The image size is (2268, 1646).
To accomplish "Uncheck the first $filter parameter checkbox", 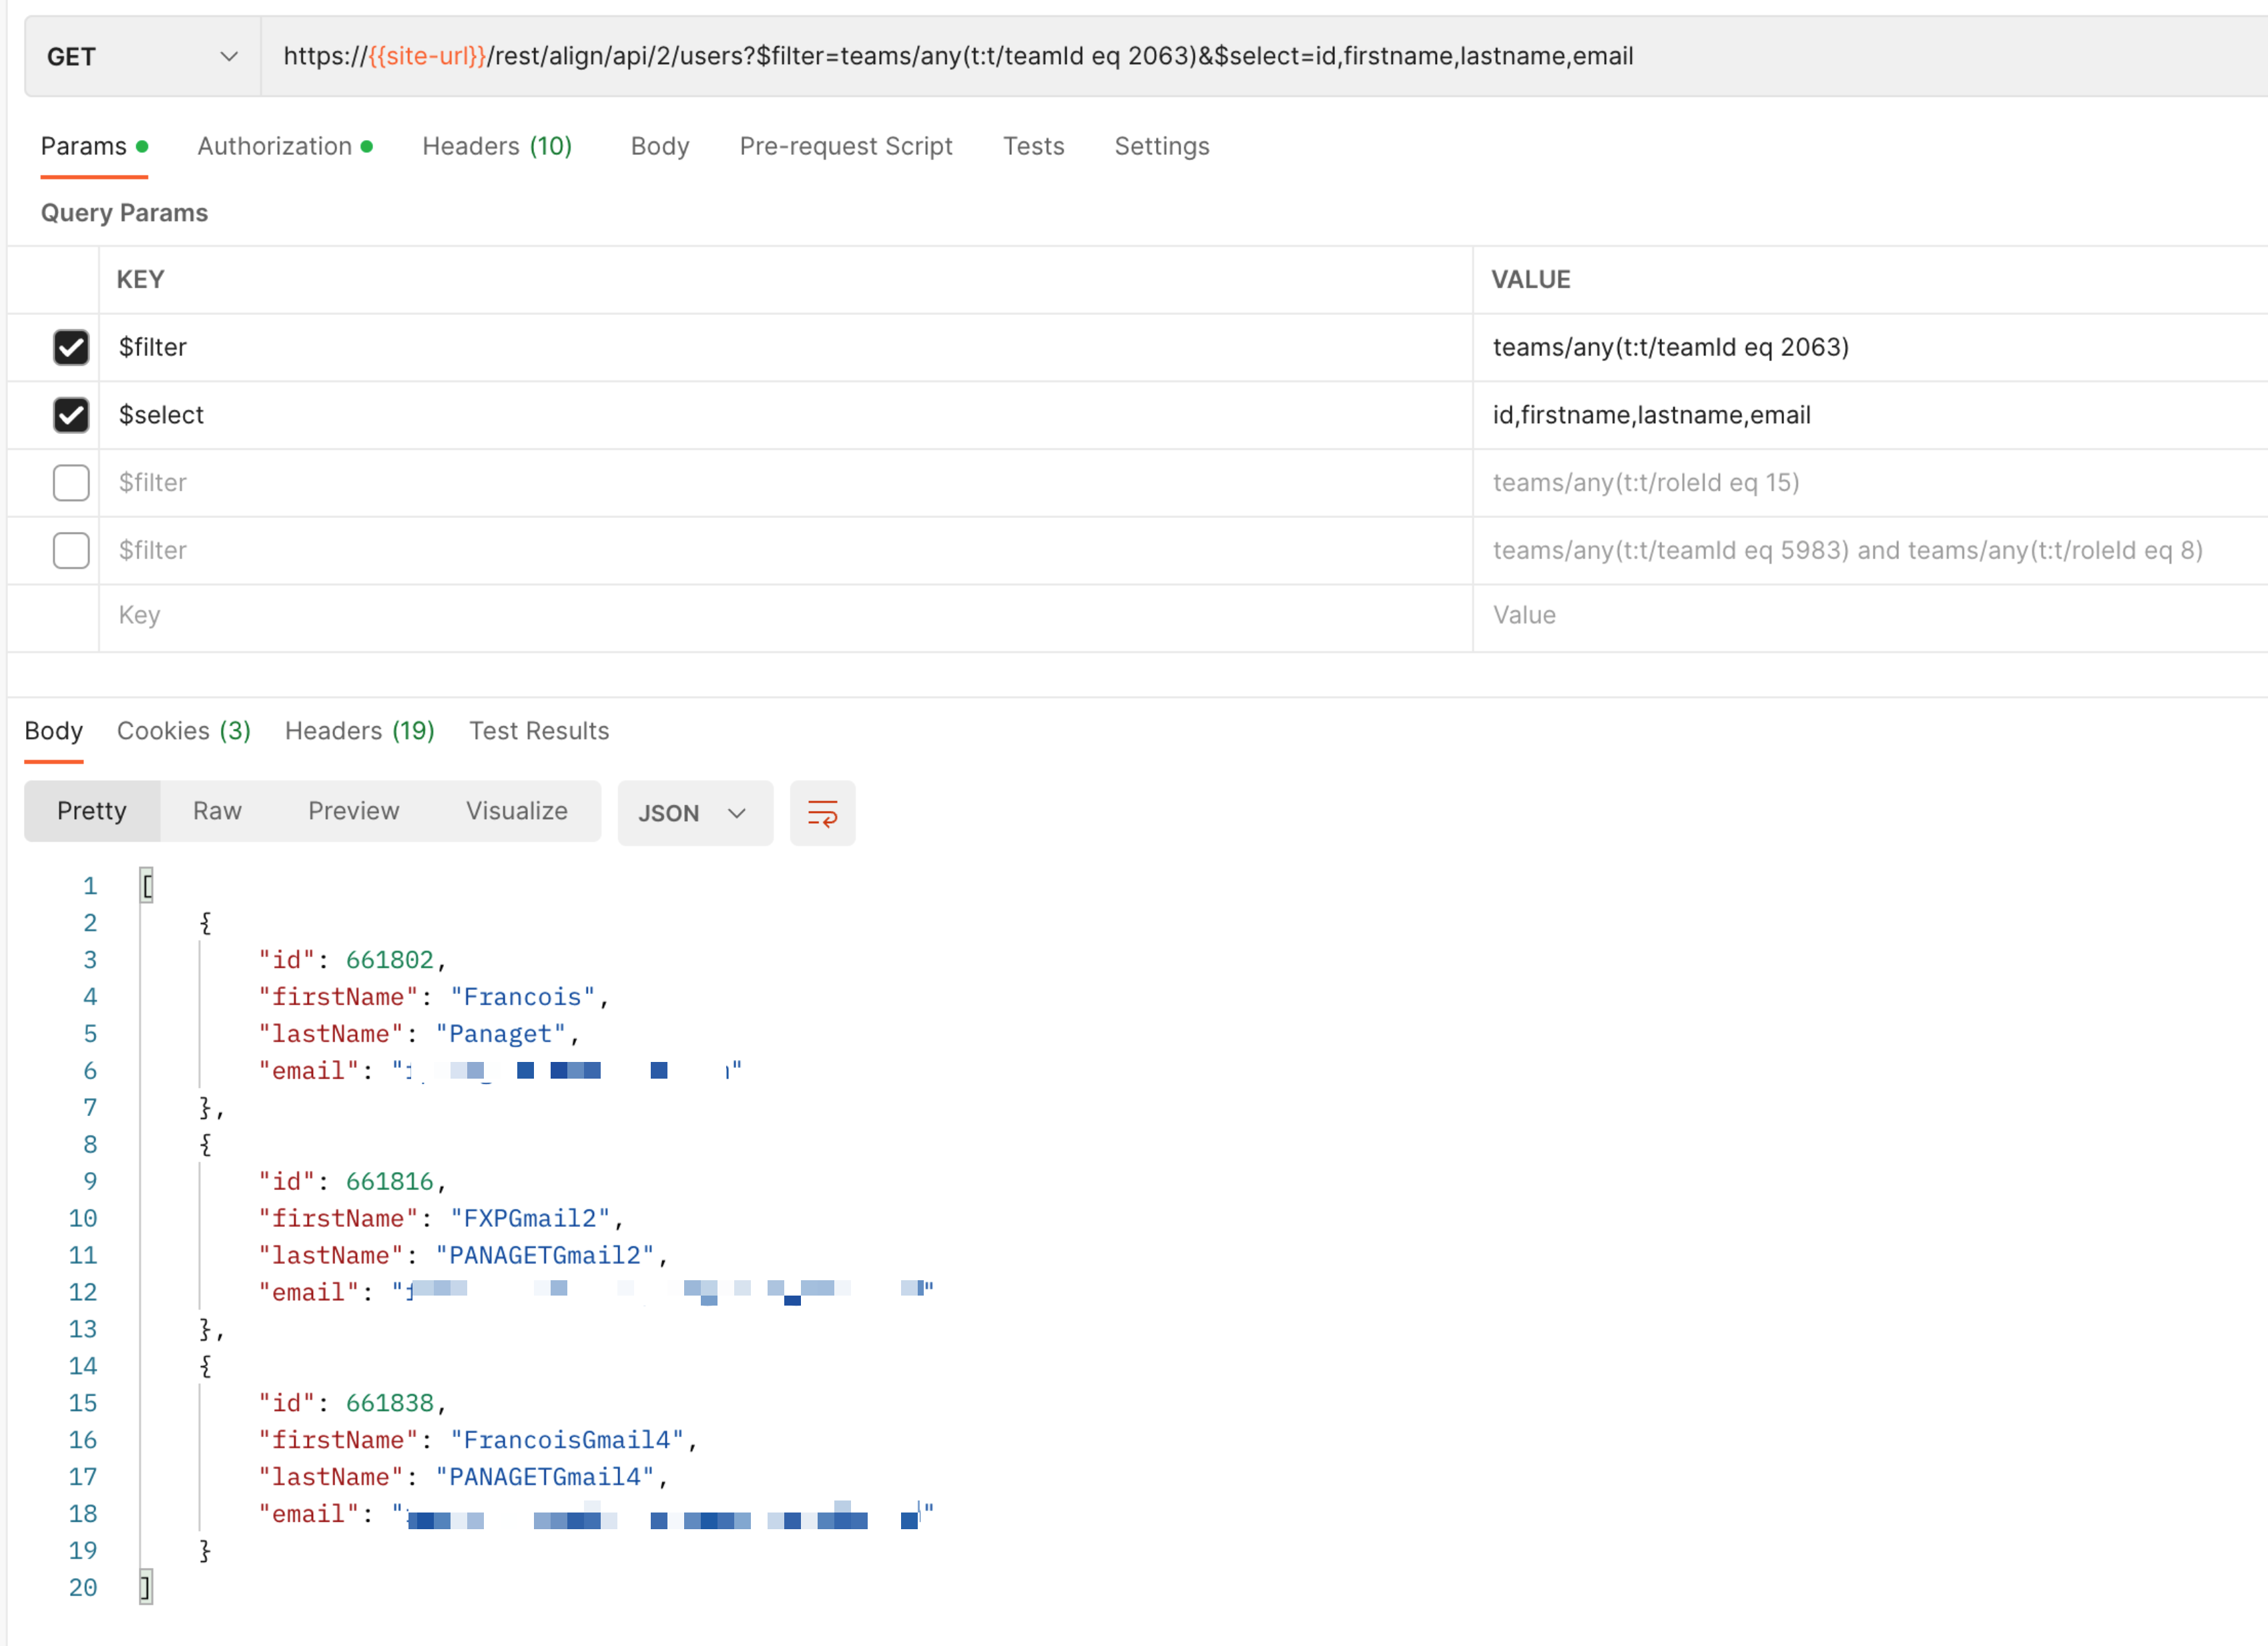I will coord(71,347).
